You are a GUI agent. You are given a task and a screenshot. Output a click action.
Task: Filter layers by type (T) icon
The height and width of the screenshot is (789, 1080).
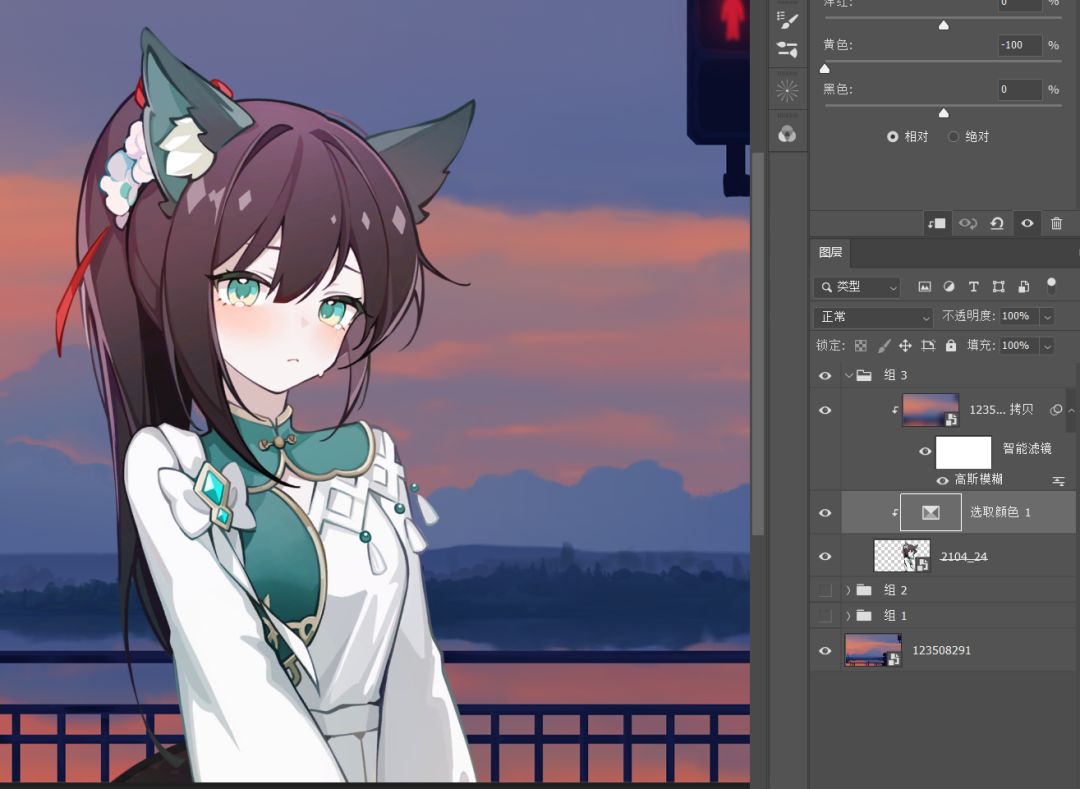[x=973, y=286]
